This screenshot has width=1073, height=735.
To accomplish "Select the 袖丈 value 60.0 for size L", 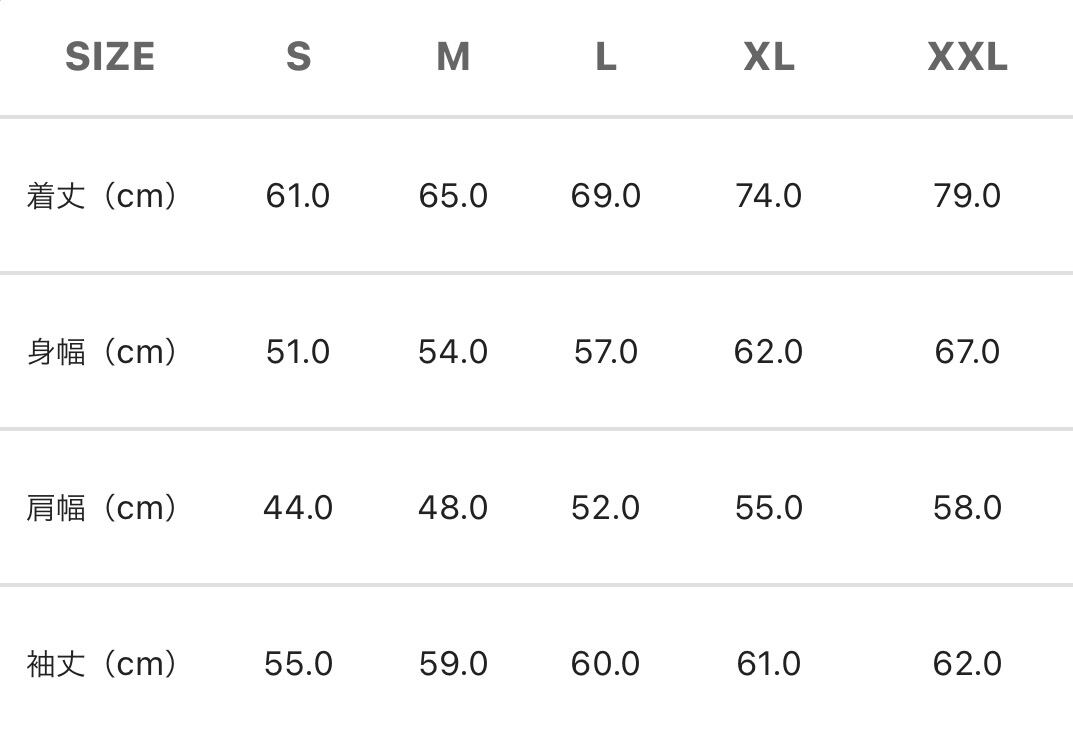I will 606,664.
